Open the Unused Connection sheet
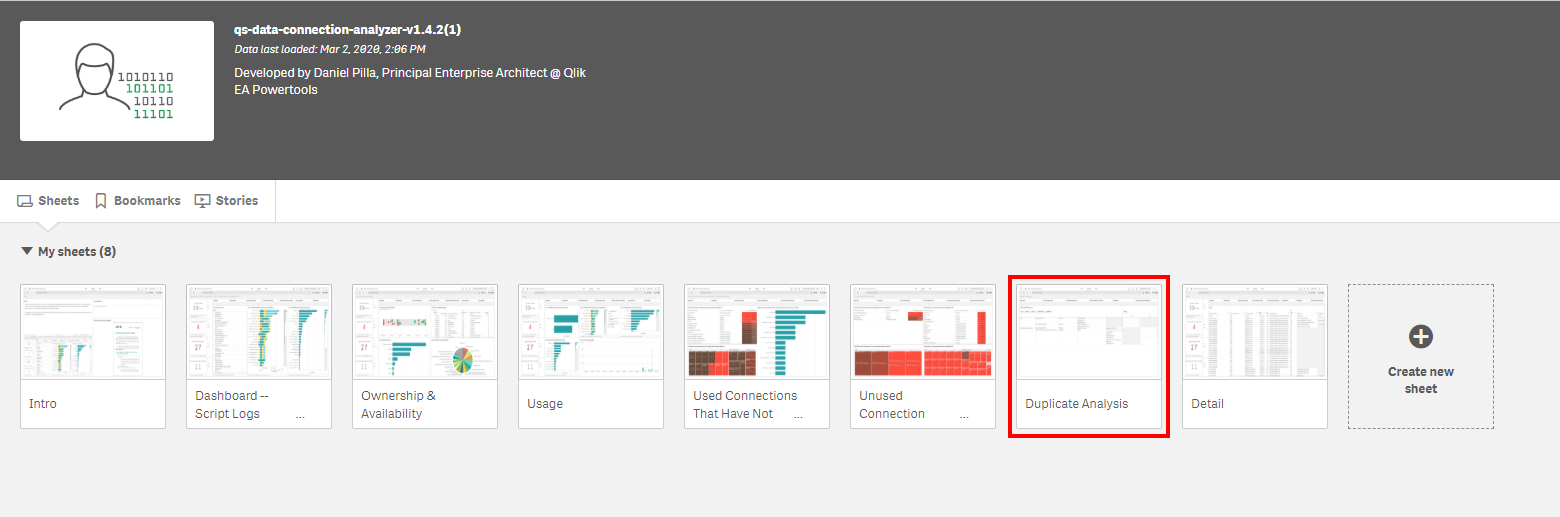Viewport: 1560px width, 517px height. pos(923,333)
